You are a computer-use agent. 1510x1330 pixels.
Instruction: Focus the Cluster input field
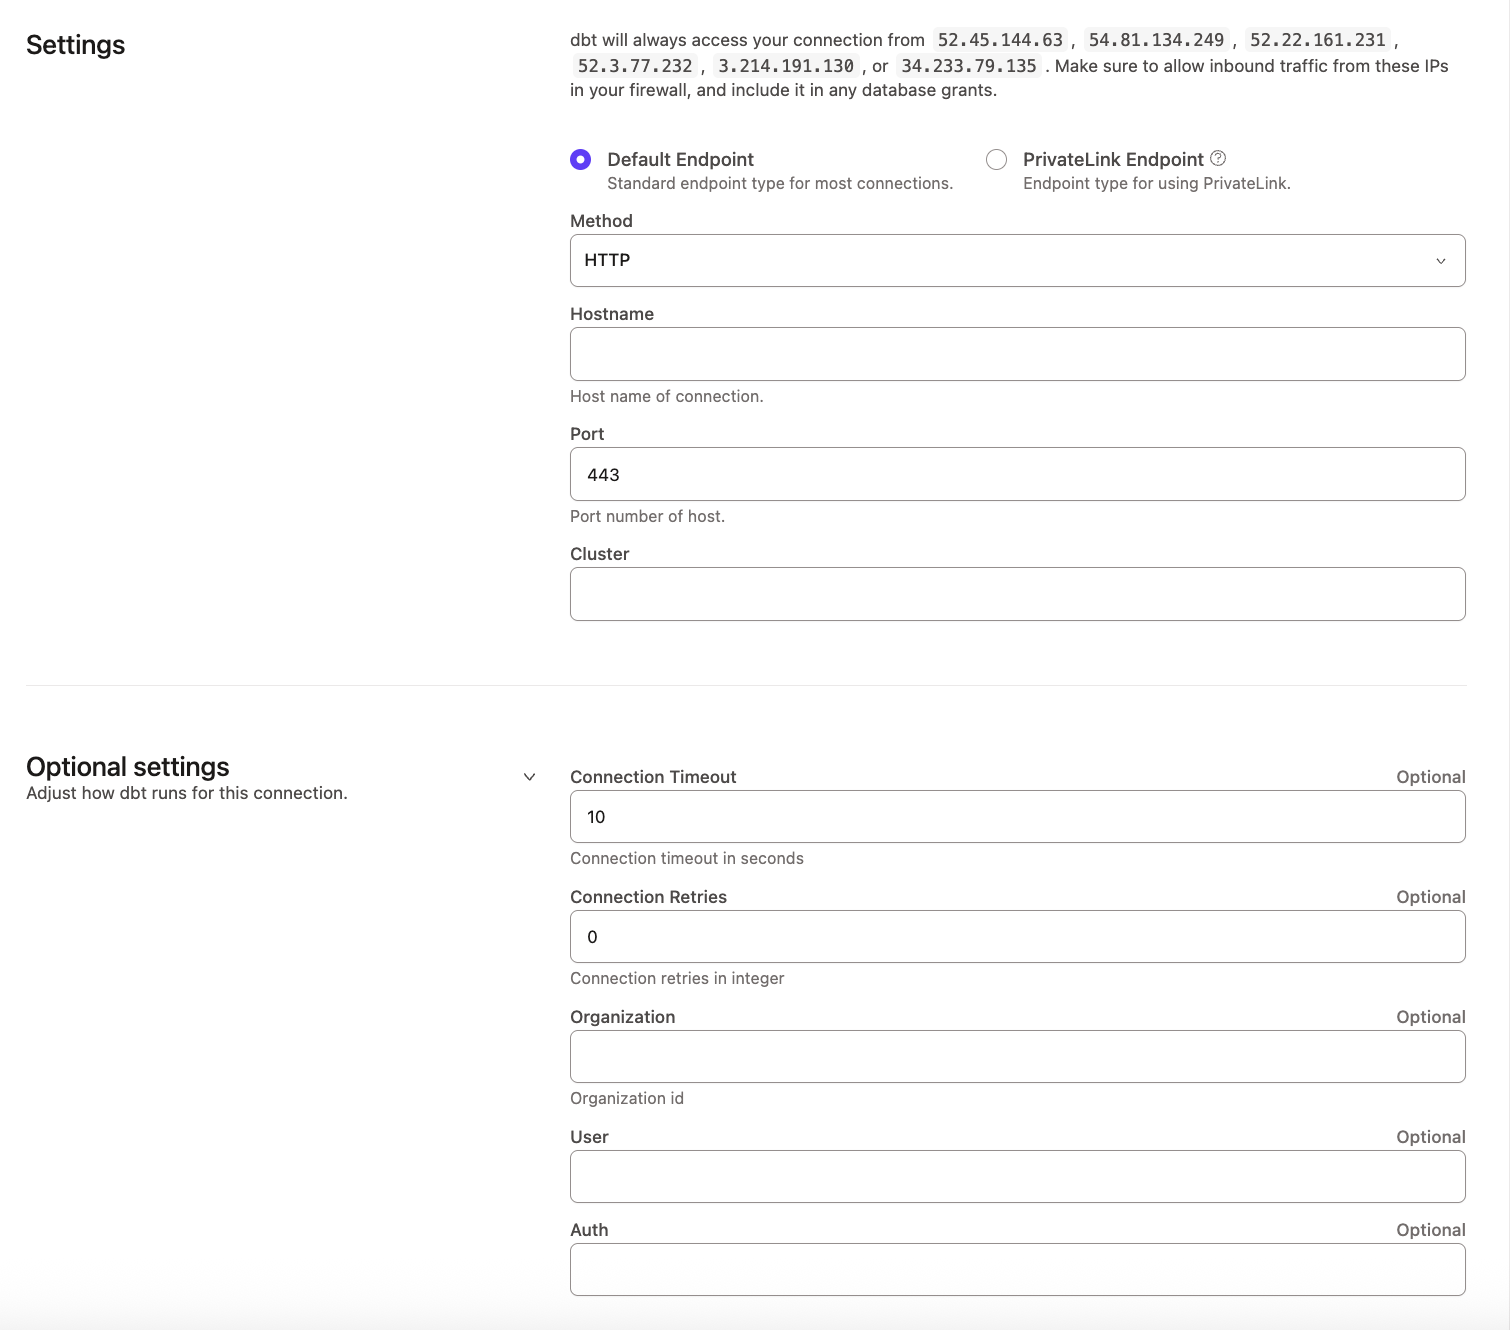click(x=1016, y=593)
